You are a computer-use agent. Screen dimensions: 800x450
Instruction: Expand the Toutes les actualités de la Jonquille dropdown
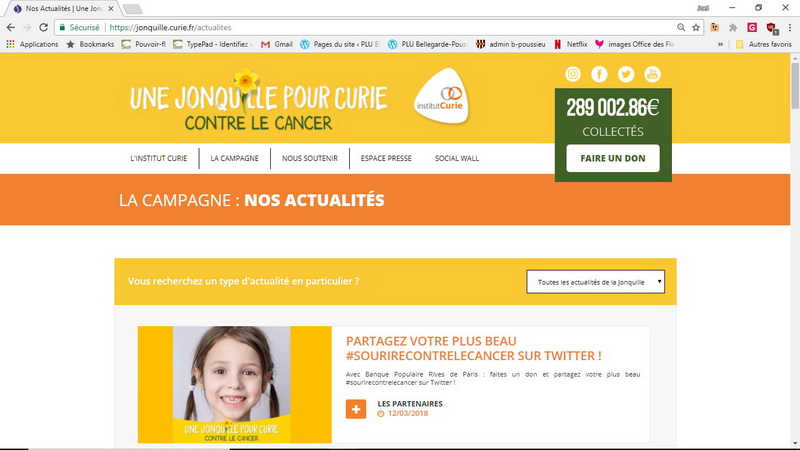pyautogui.click(x=595, y=282)
